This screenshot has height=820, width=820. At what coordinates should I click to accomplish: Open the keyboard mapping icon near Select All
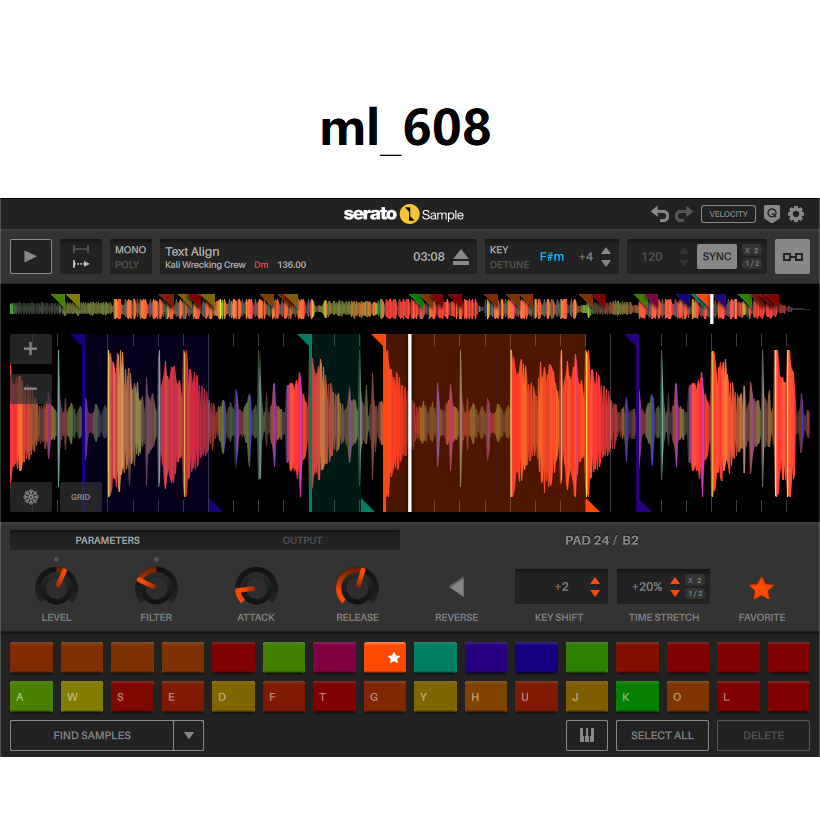pos(587,735)
